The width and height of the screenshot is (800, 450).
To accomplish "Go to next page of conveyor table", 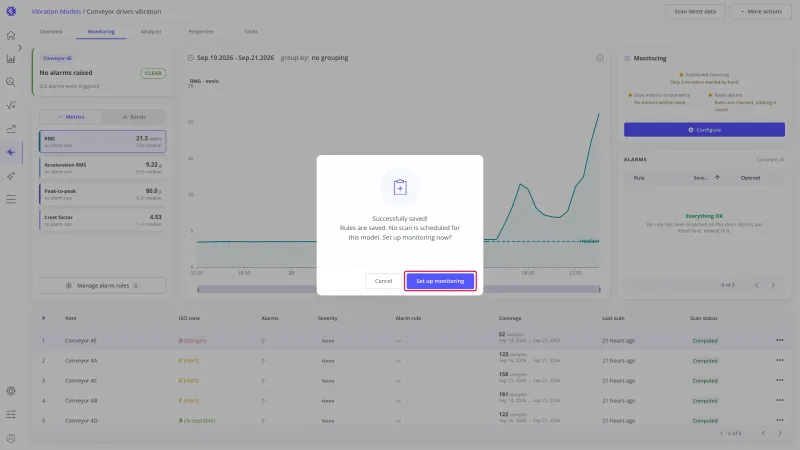I will pos(780,433).
